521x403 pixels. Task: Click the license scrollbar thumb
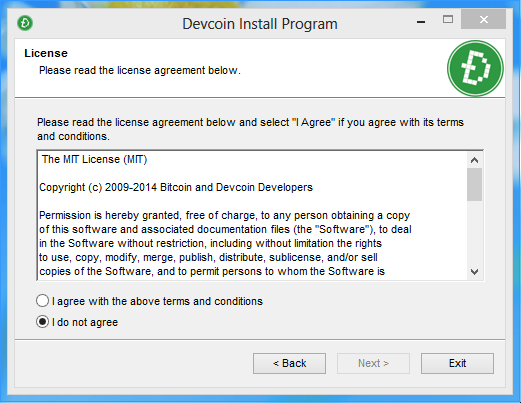[x=474, y=184]
